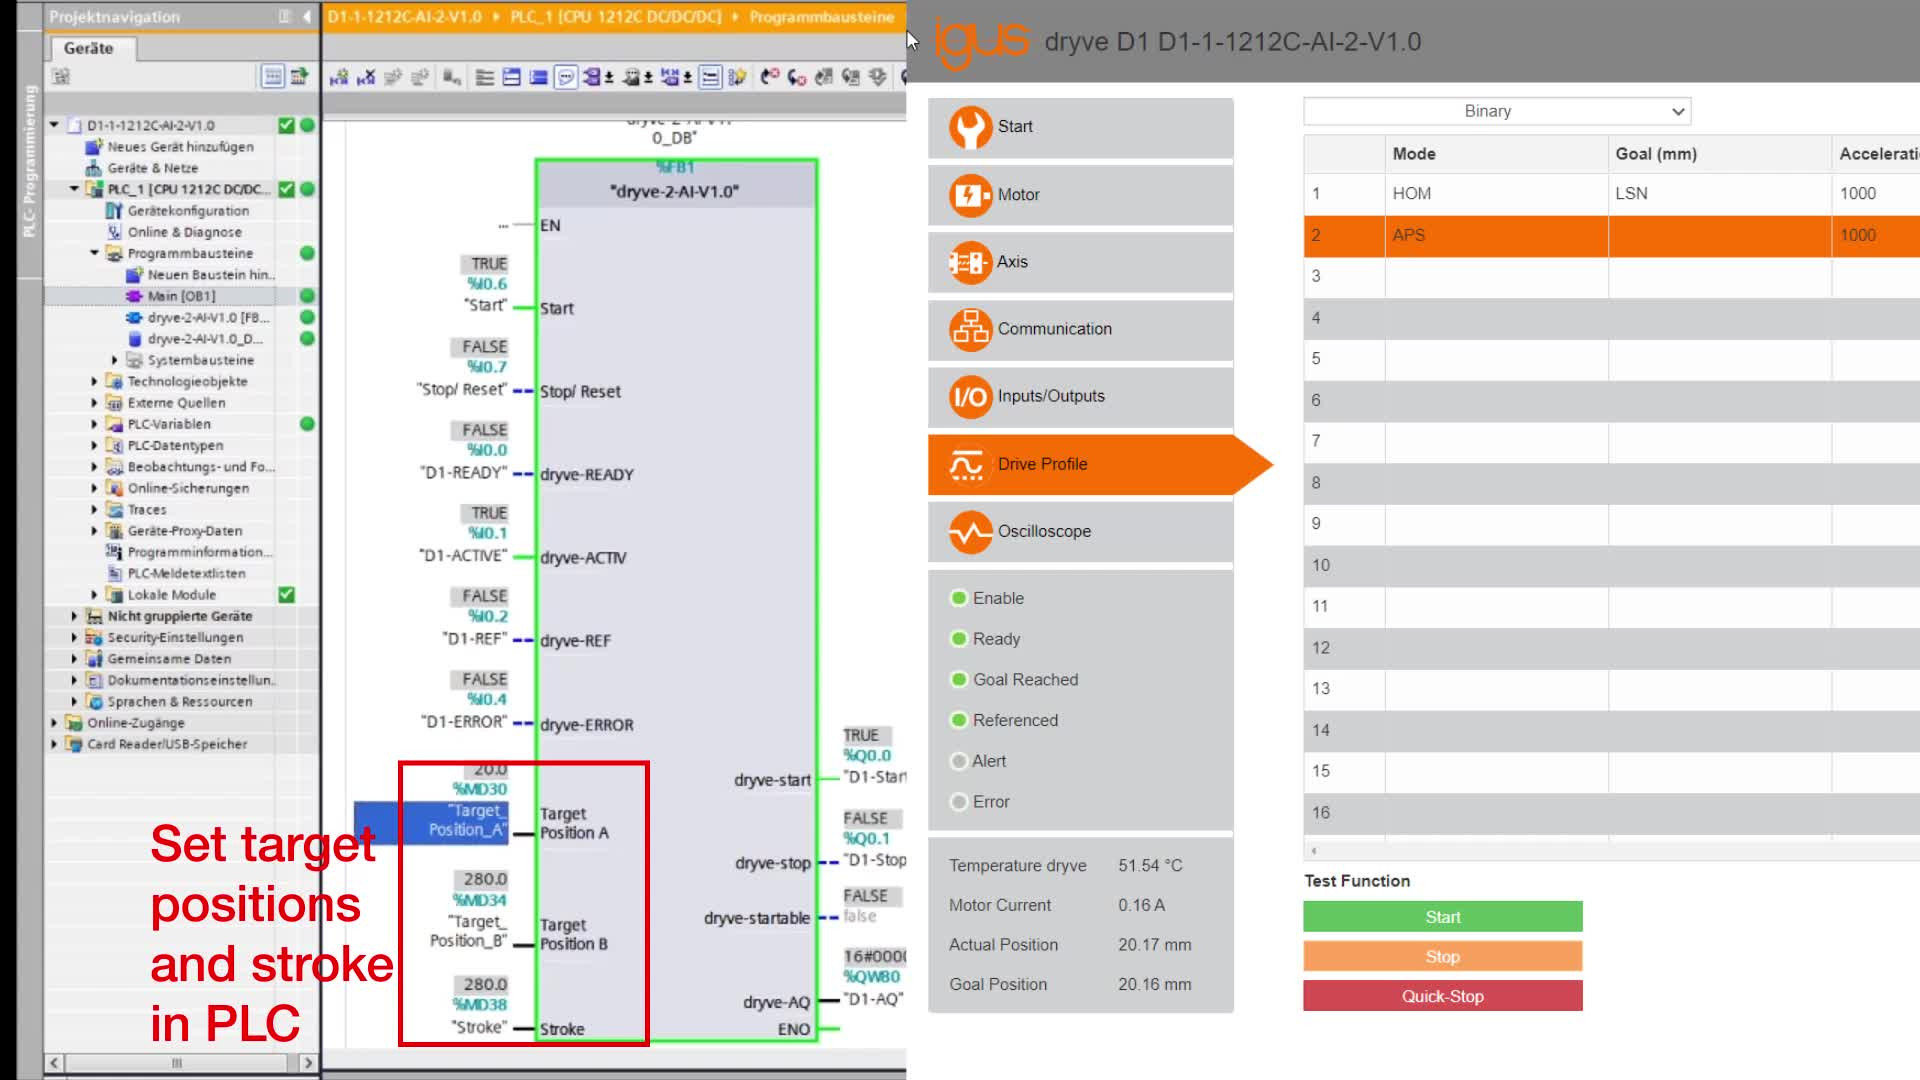Collapse the Programmbausteine folder
The width and height of the screenshot is (1920, 1080).
pos(94,253)
